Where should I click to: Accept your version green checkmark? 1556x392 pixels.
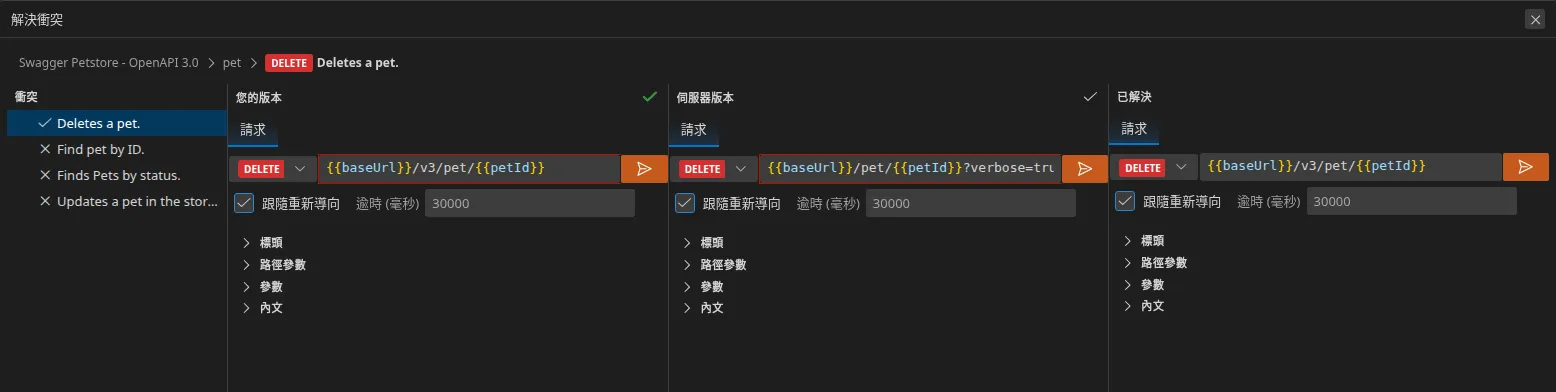coord(650,97)
